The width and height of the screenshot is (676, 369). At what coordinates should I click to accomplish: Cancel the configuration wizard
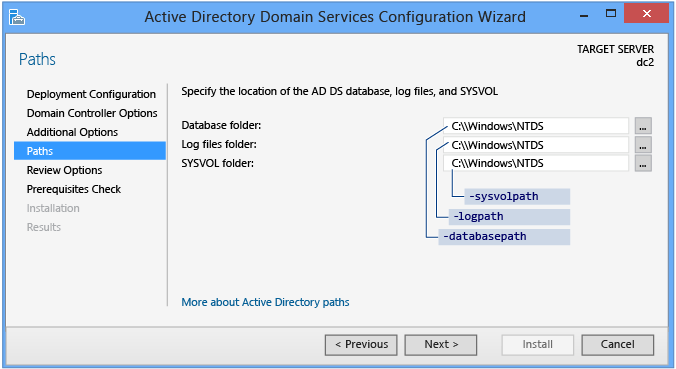click(617, 344)
